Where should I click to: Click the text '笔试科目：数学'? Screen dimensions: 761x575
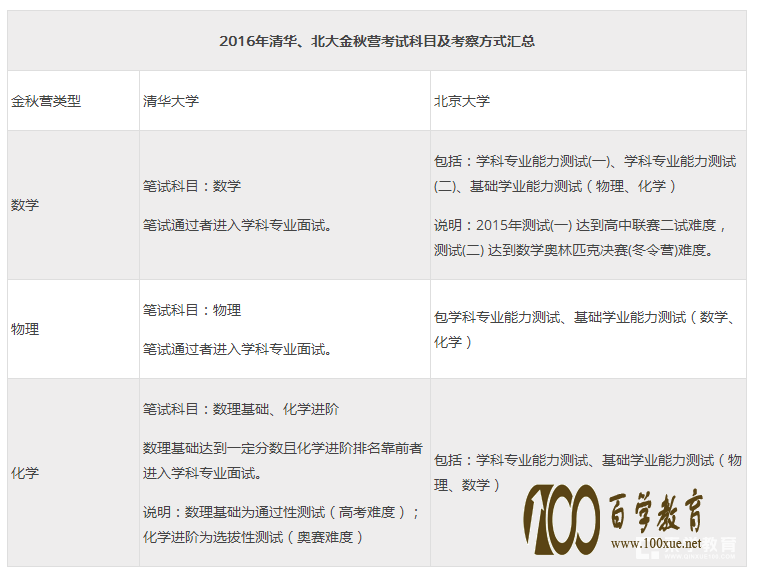tap(192, 186)
